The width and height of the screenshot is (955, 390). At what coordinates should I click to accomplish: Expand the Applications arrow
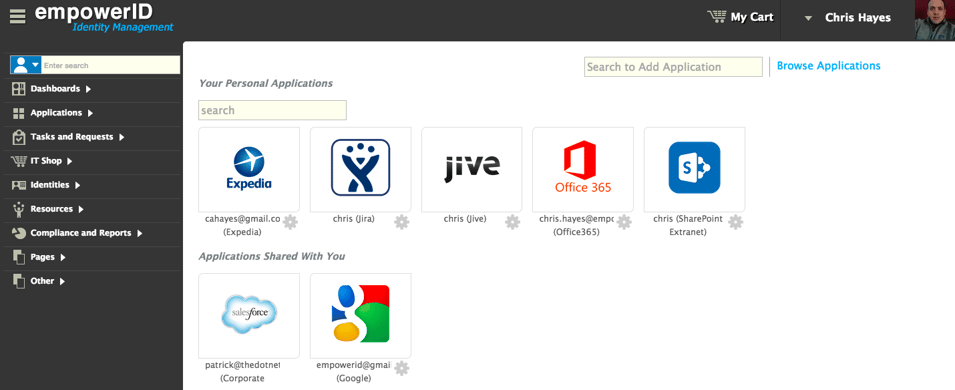click(90, 113)
